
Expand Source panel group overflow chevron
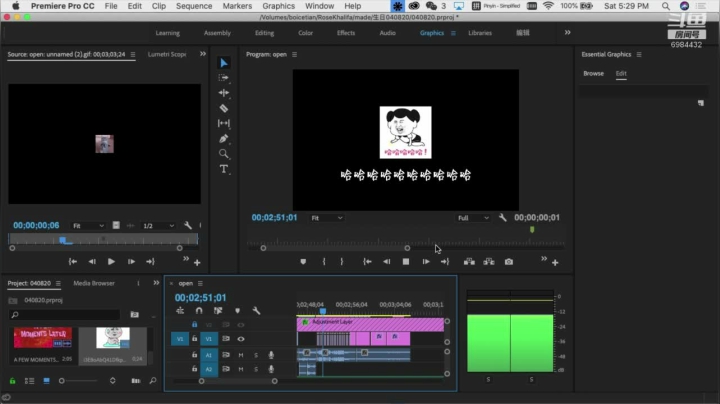coord(202,54)
